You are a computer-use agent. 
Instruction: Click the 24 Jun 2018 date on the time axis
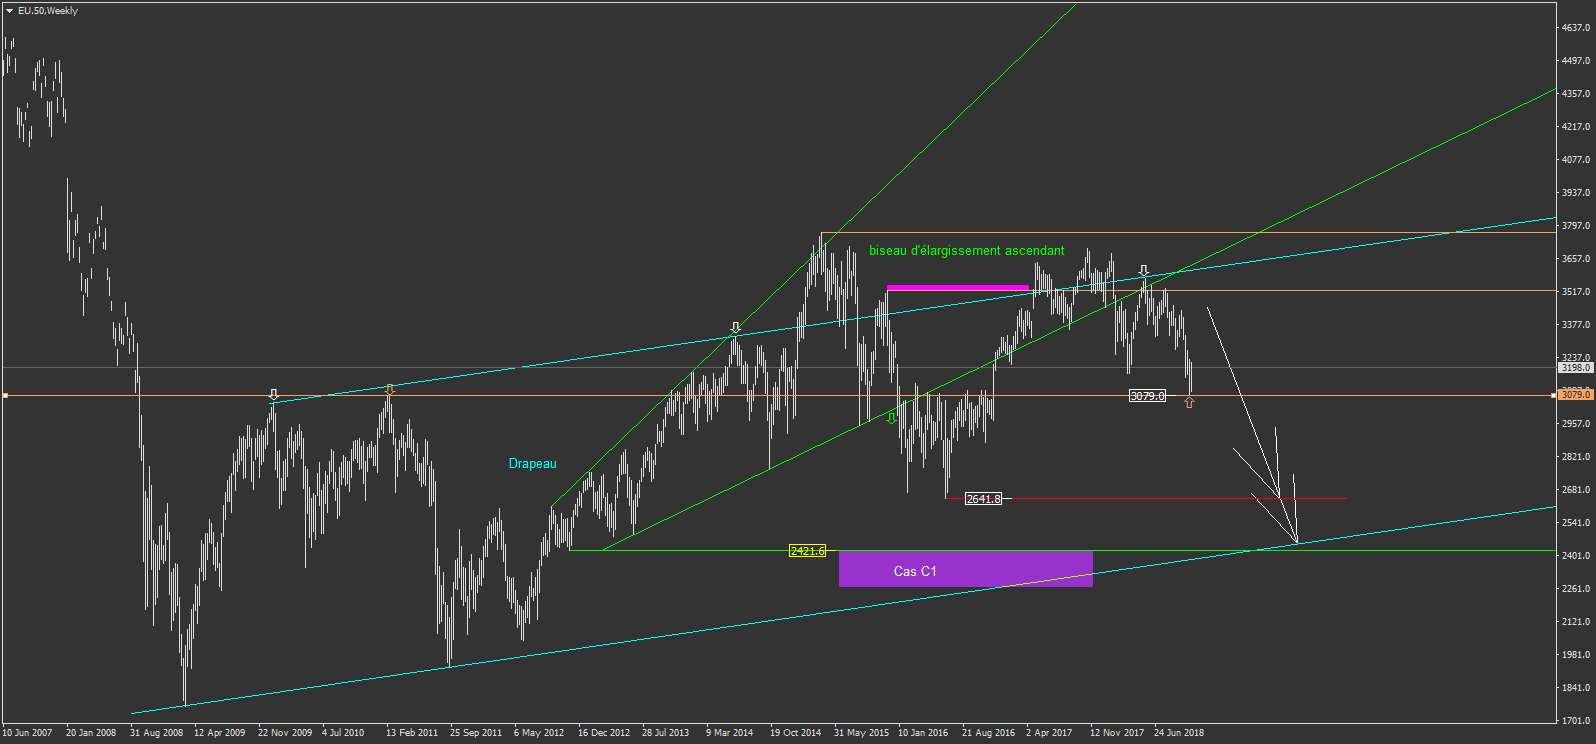(x=1179, y=733)
